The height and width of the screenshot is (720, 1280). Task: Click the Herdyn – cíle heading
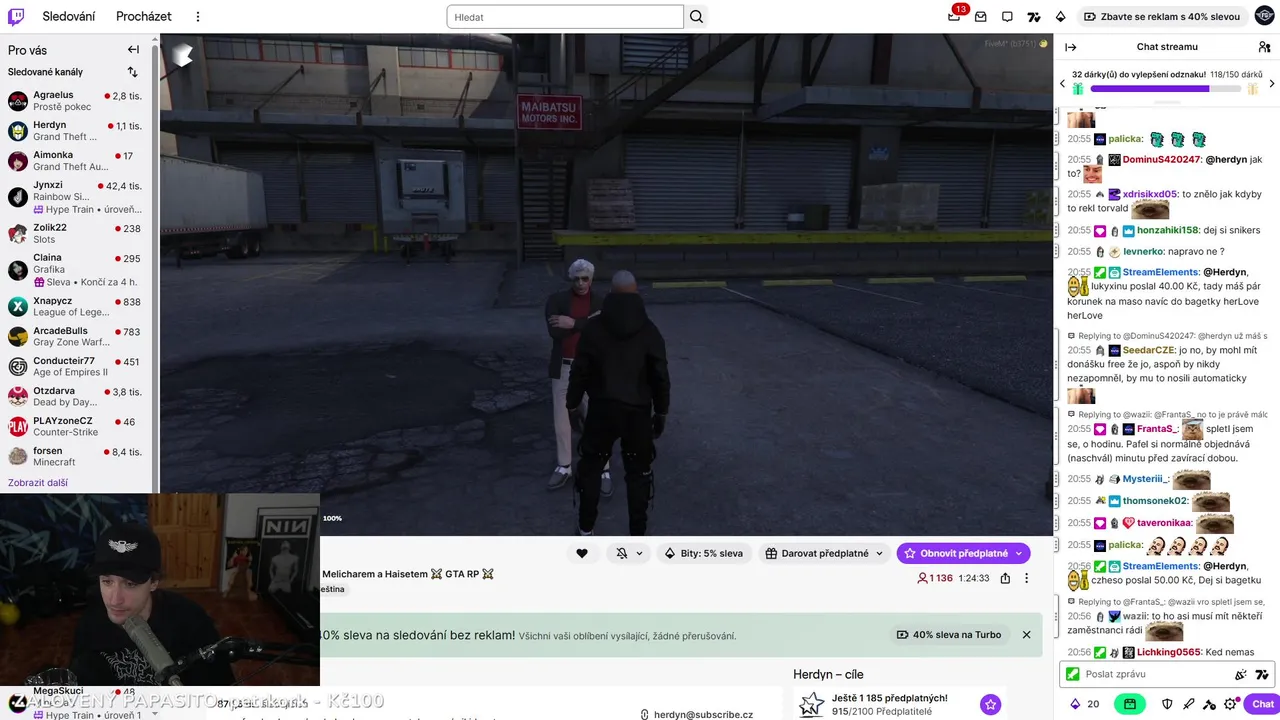[828, 675]
